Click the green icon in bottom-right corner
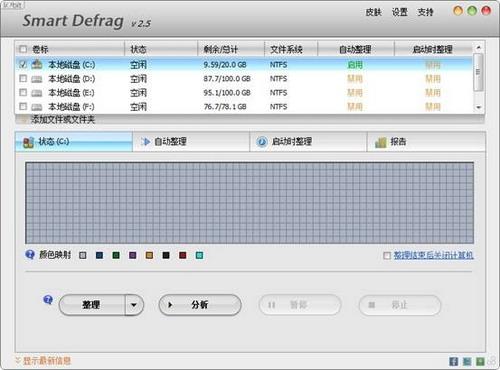This screenshot has width=500, height=370. click(x=480, y=361)
